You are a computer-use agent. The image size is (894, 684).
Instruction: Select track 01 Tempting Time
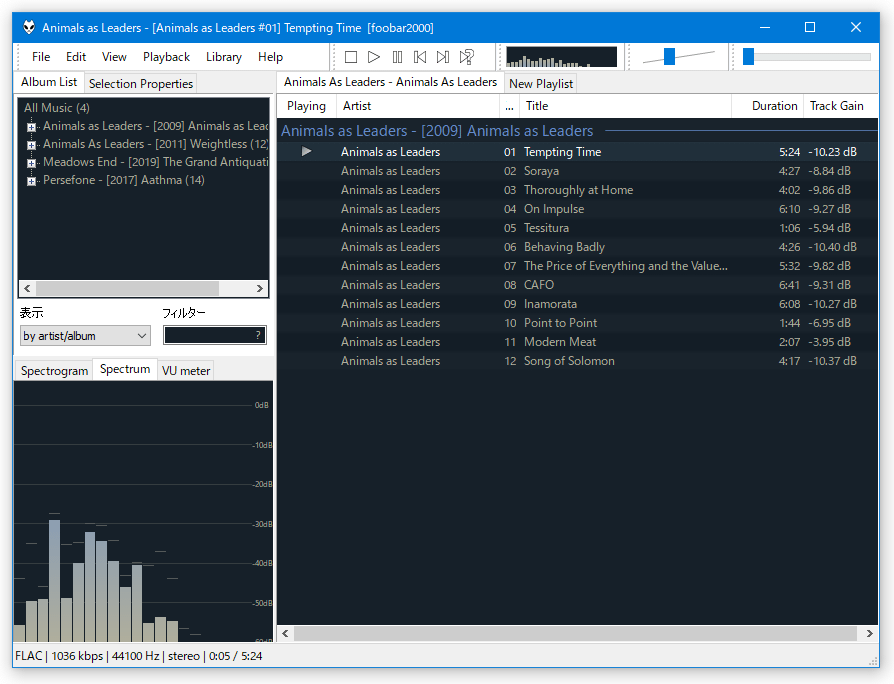click(578, 152)
